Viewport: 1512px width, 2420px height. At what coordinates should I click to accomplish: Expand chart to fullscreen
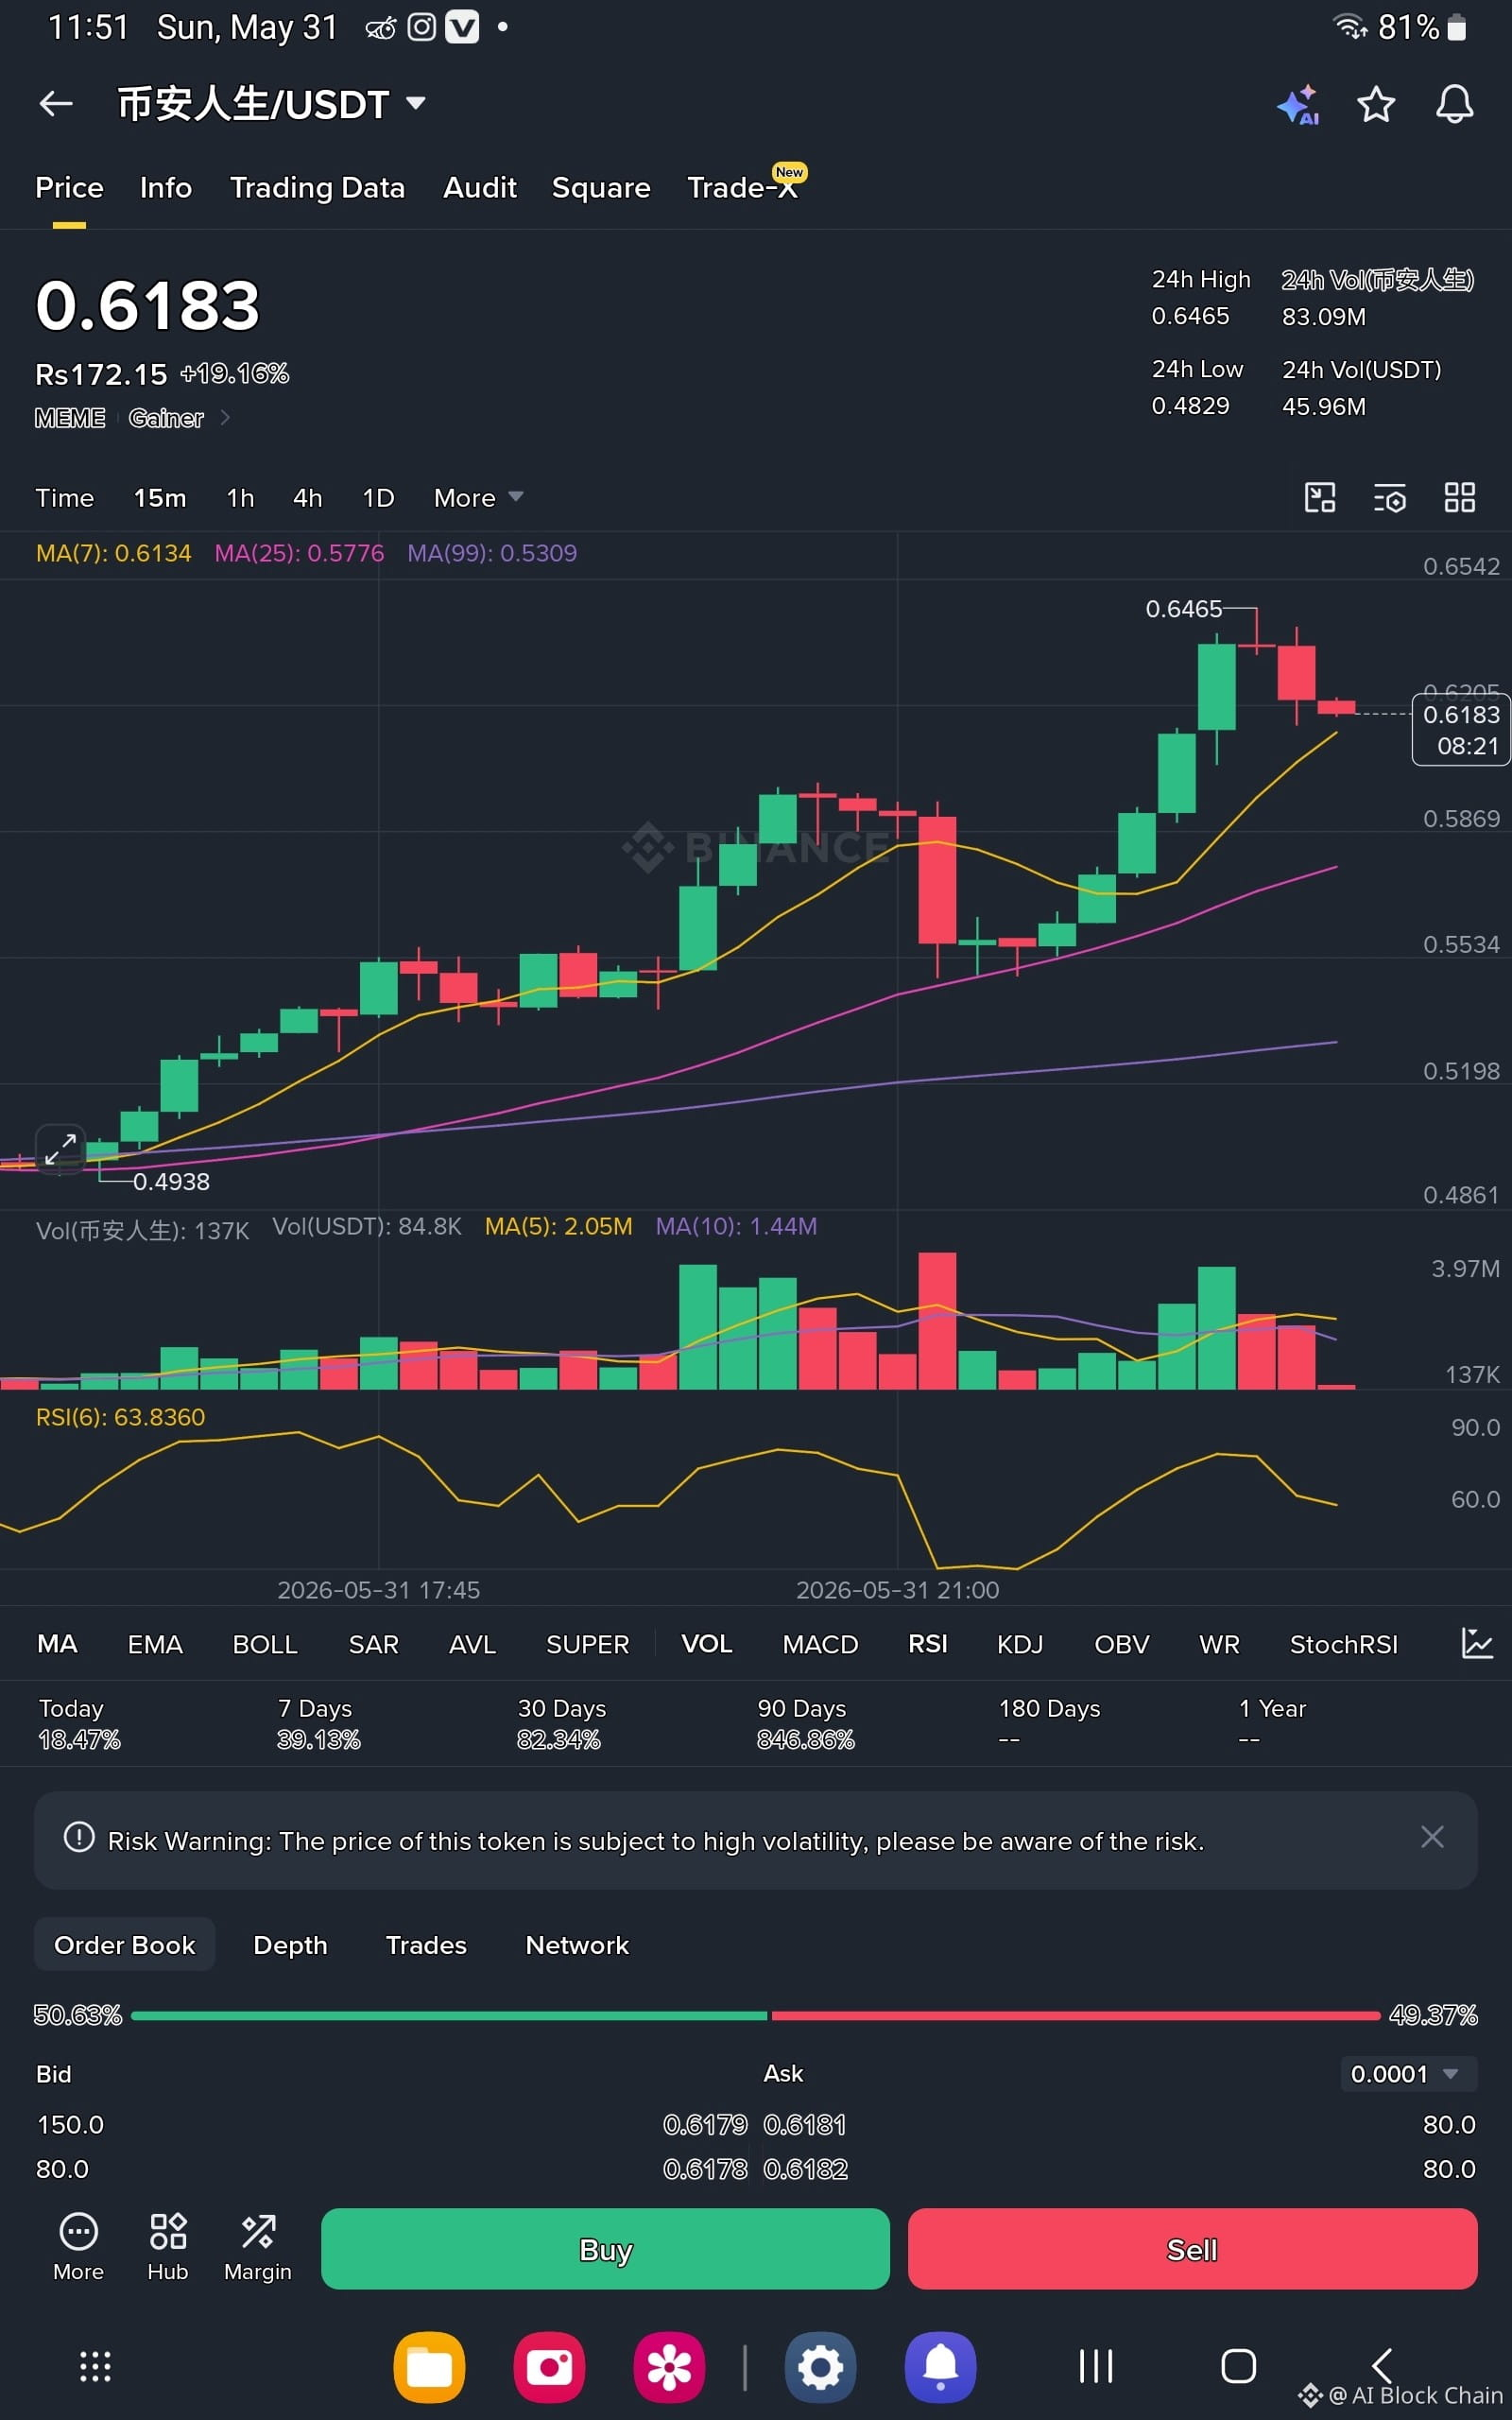[61, 1149]
